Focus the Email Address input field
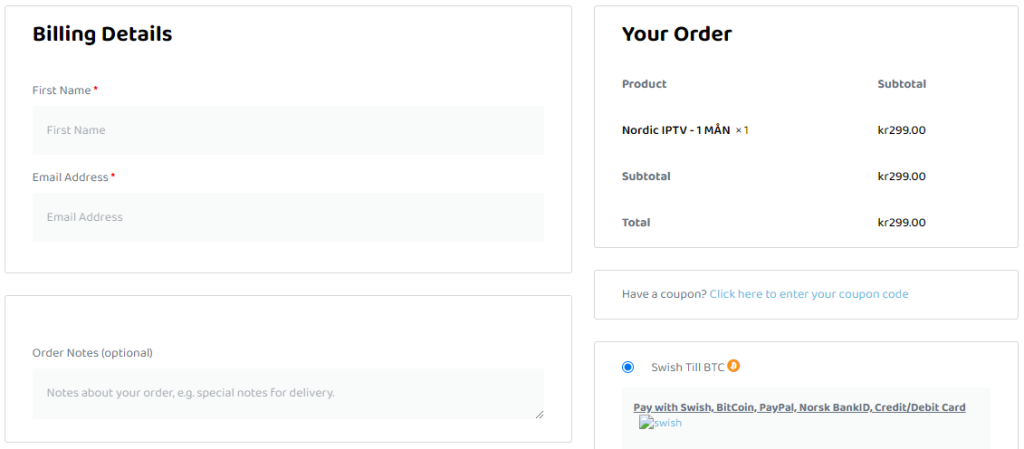The image size is (1024, 449). [x=288, y=217]
